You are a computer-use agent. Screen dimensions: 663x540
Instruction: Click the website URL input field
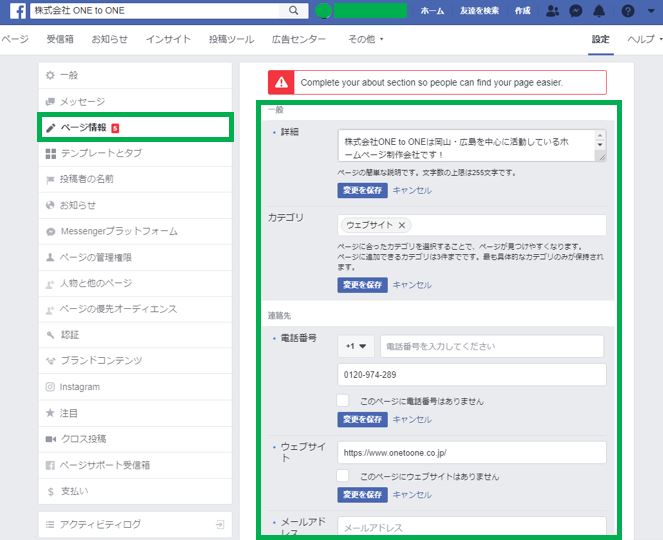[x=471, y=453]
